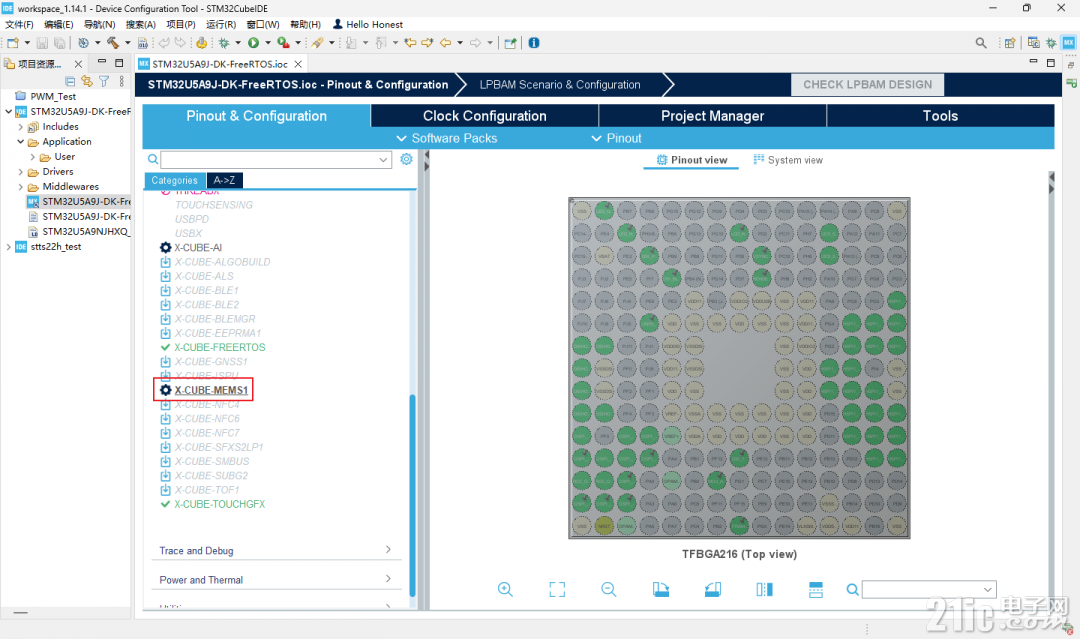Image resolution: width=1080 pixels, height=639 pixels.
Task: Zoom in on the pinout view
Action: pos(505,589)
